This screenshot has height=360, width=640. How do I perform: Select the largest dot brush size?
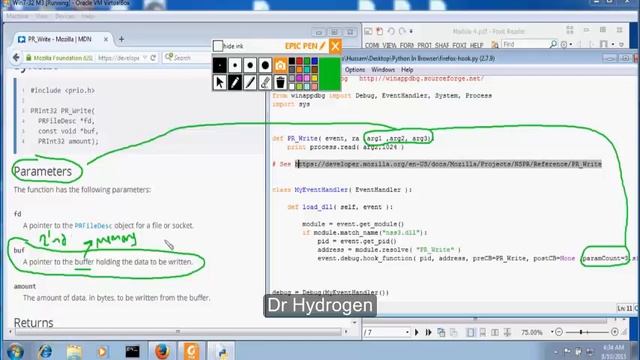(x=265, y=65)
